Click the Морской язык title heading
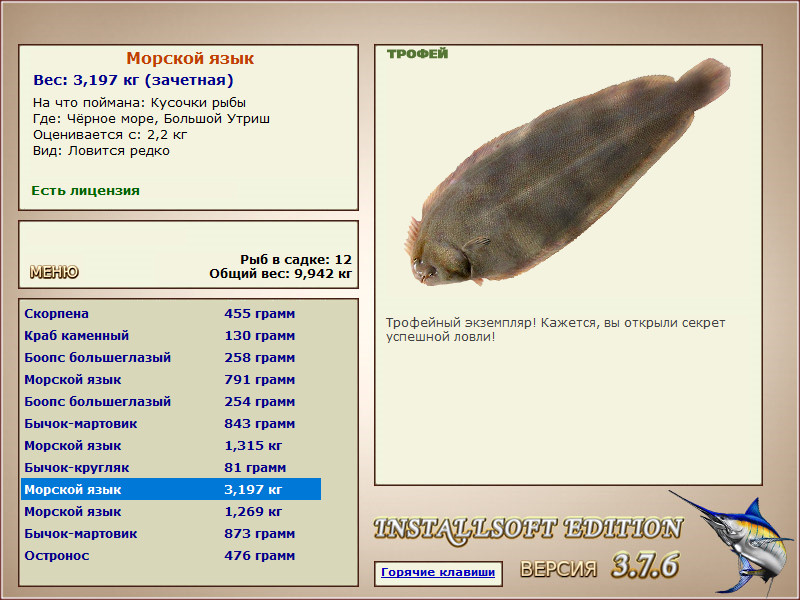The height and width of the screenshot is (600, 800). 190,58
